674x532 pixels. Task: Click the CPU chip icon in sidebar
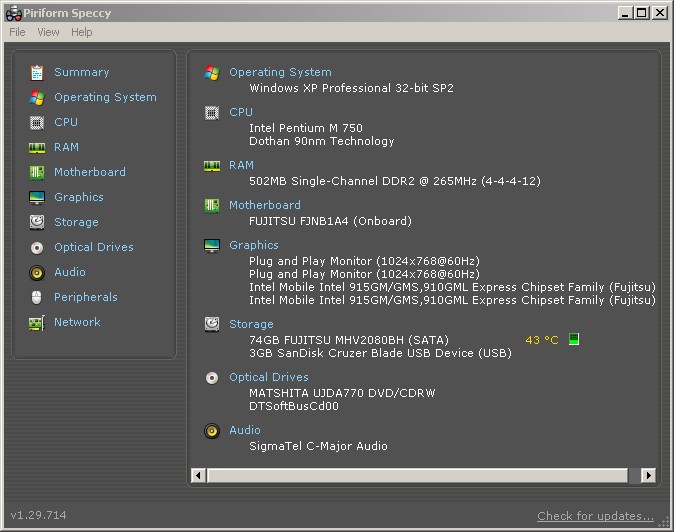[x=37, y=123]
